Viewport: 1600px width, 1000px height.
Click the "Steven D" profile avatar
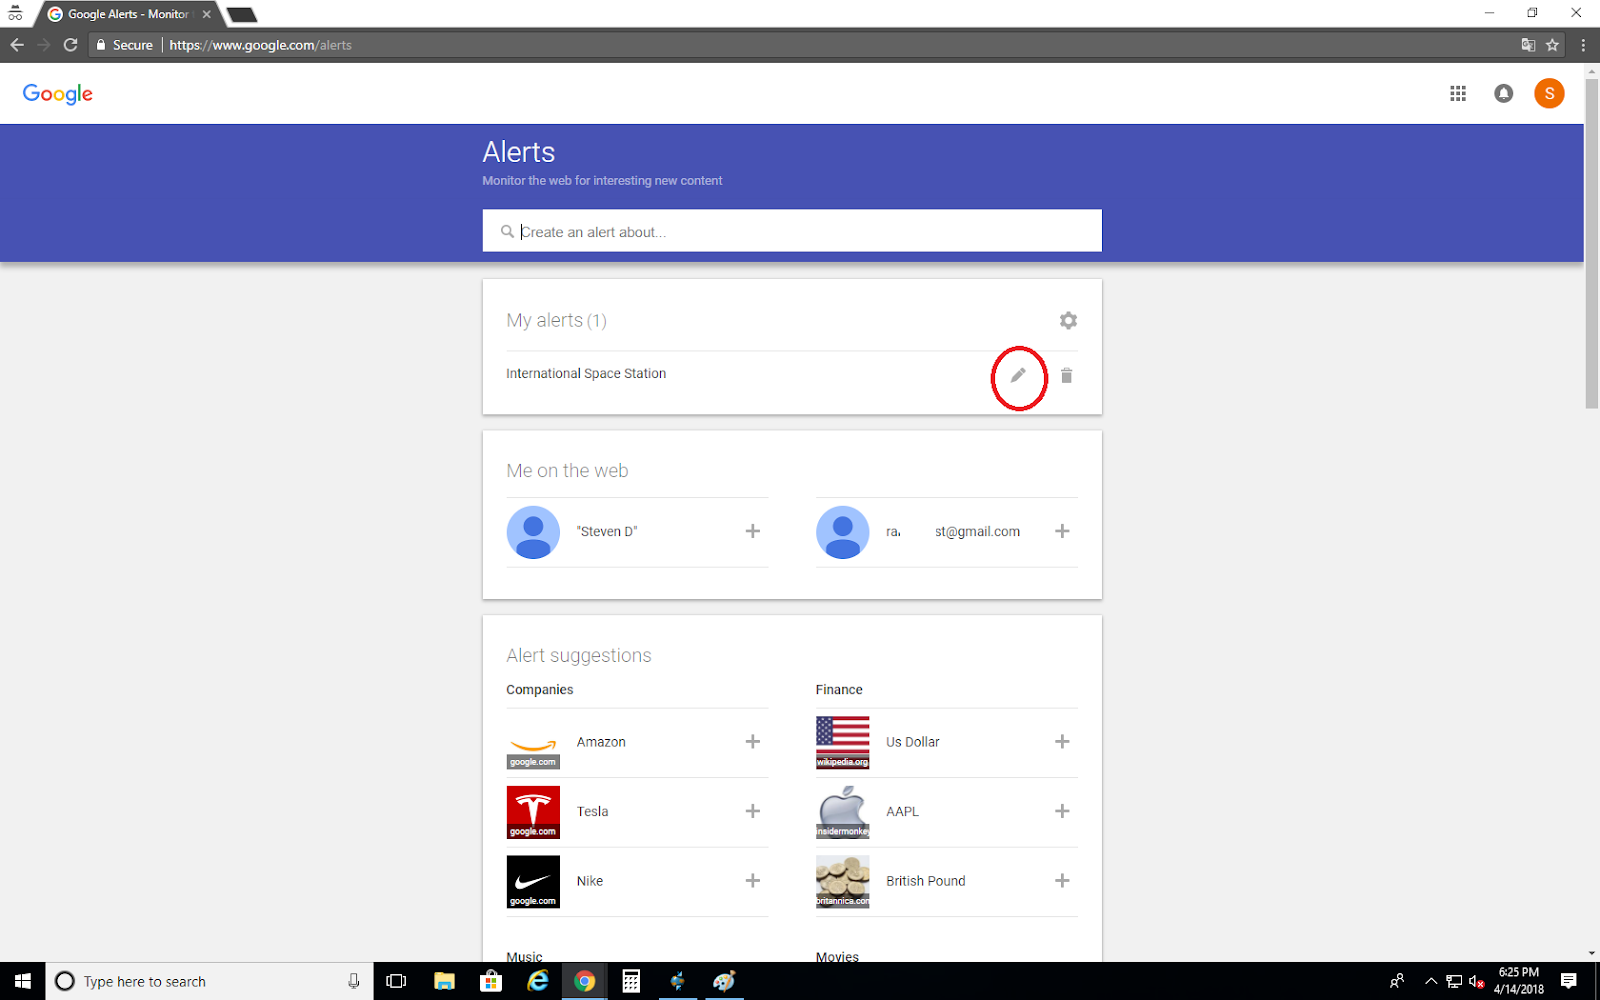coord(533,532)
